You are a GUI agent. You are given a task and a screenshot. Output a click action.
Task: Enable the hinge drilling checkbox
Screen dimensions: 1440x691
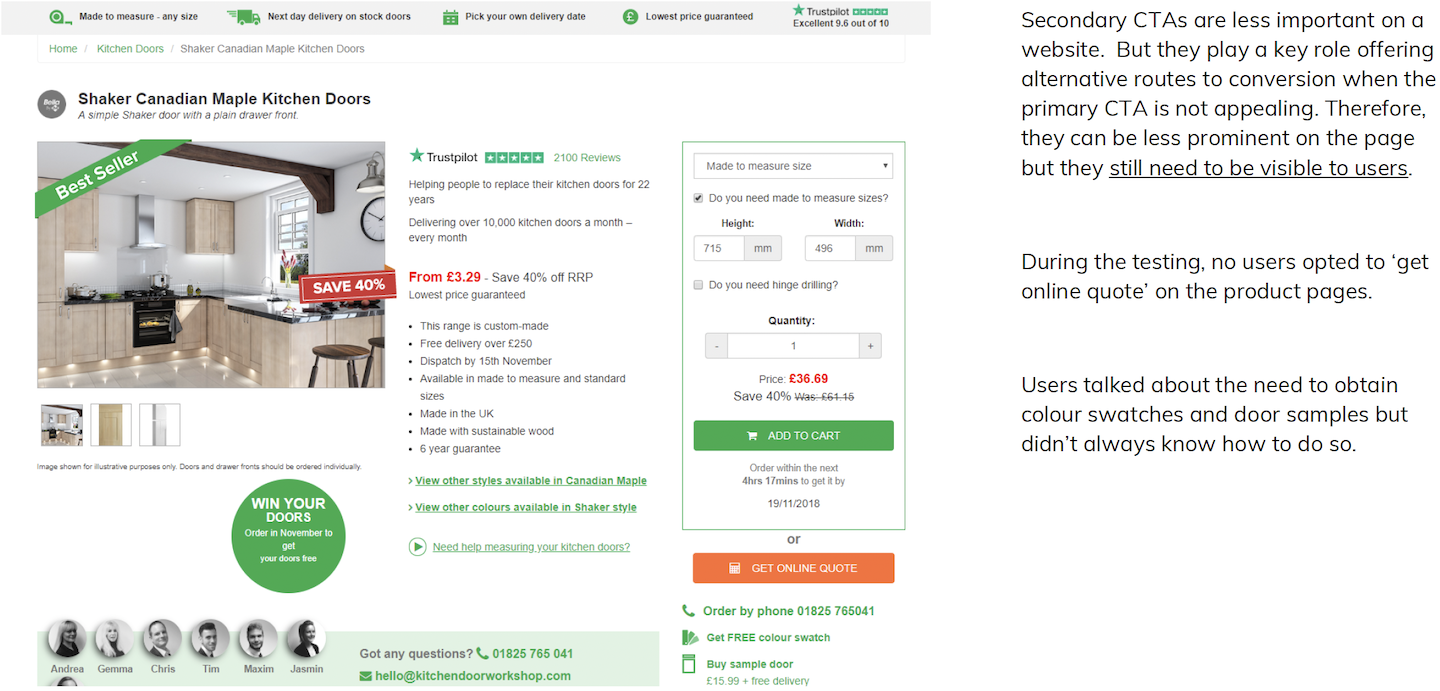click(698, 285)
